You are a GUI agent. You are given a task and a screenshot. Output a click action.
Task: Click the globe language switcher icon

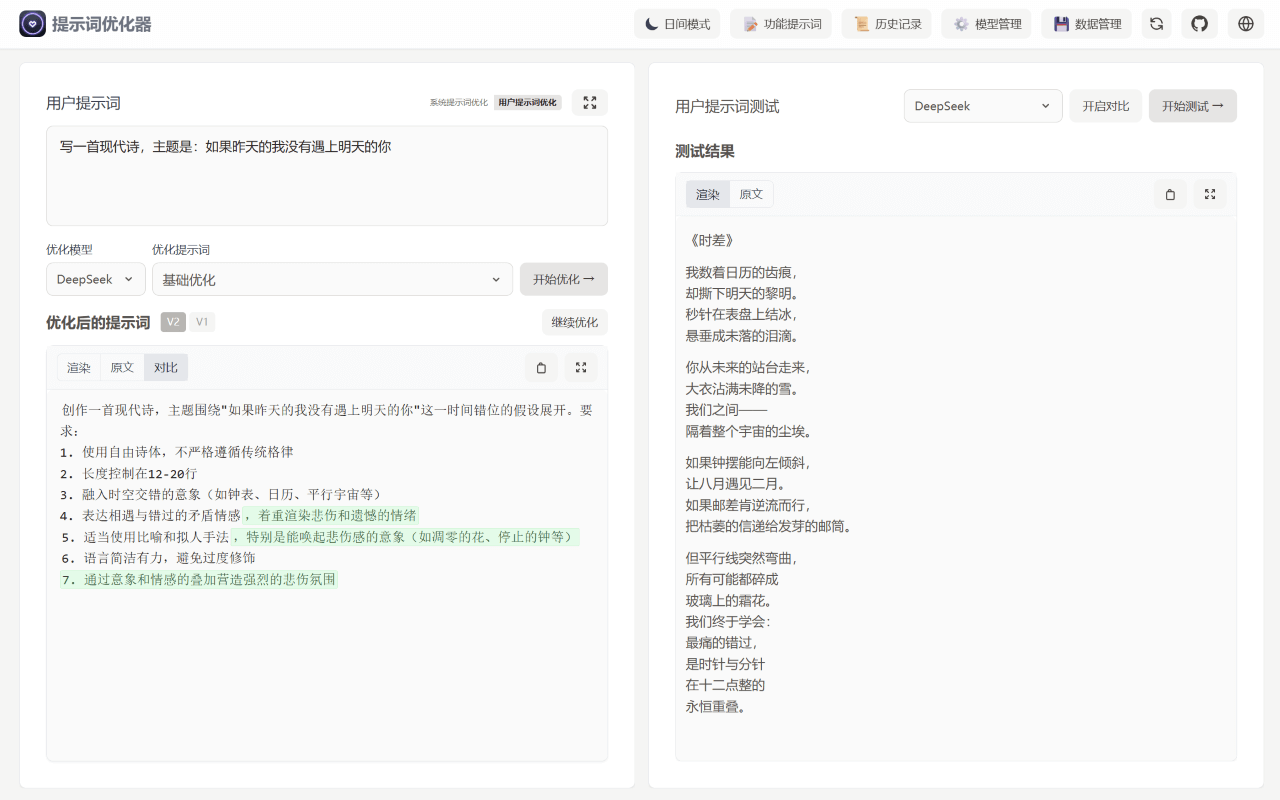1245,23
